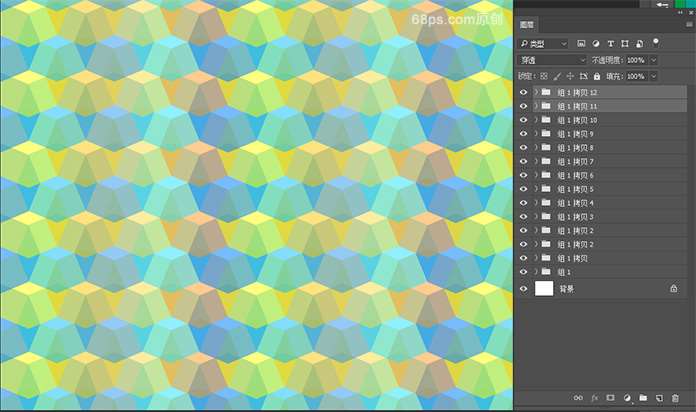Hide group 组 1 拷贝 11
Image resolution: width=696 pixels, height=412 pixels.
(x=524, y=106)
